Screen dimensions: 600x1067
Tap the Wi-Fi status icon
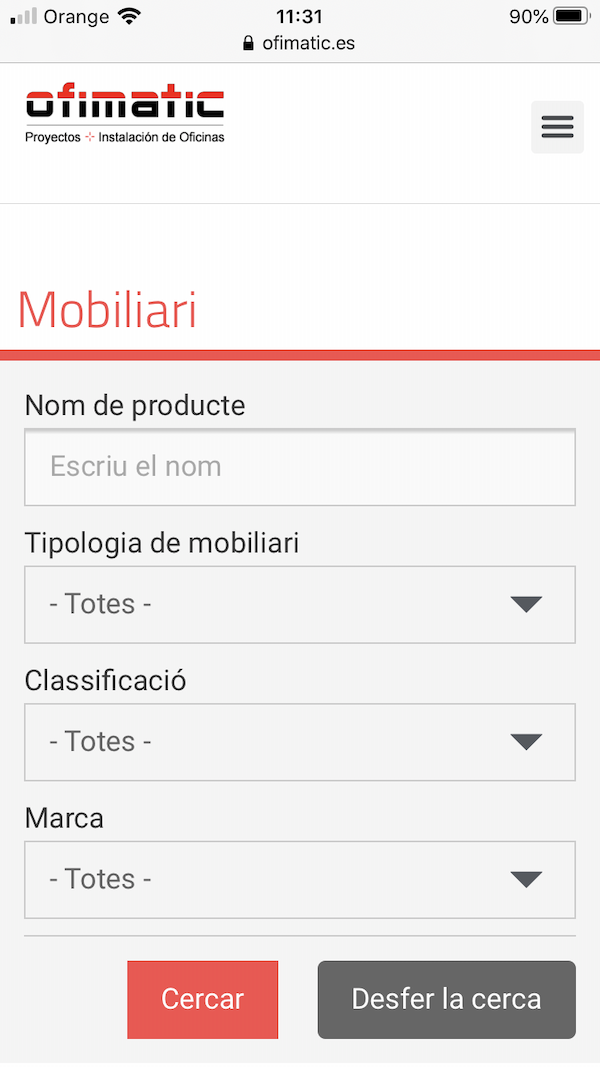click(129, 16)
